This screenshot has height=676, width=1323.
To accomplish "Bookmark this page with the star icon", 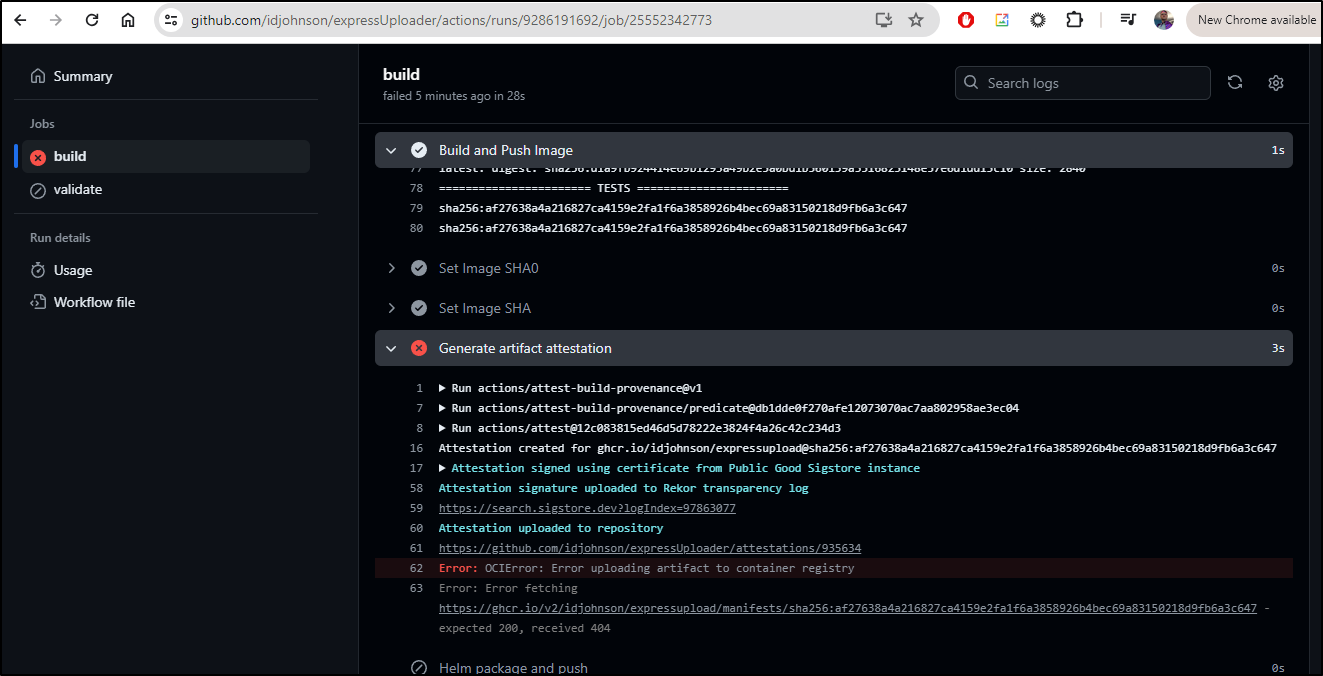I will (916, 20).
